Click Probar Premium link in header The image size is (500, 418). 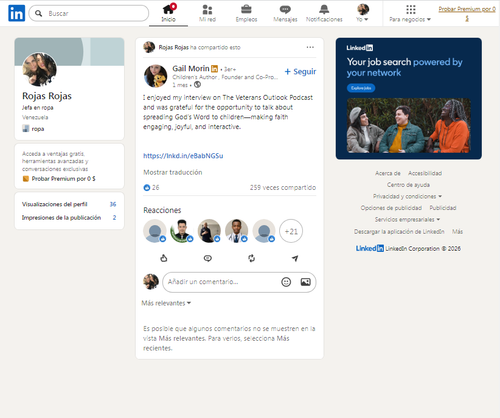tap(467, 13)
